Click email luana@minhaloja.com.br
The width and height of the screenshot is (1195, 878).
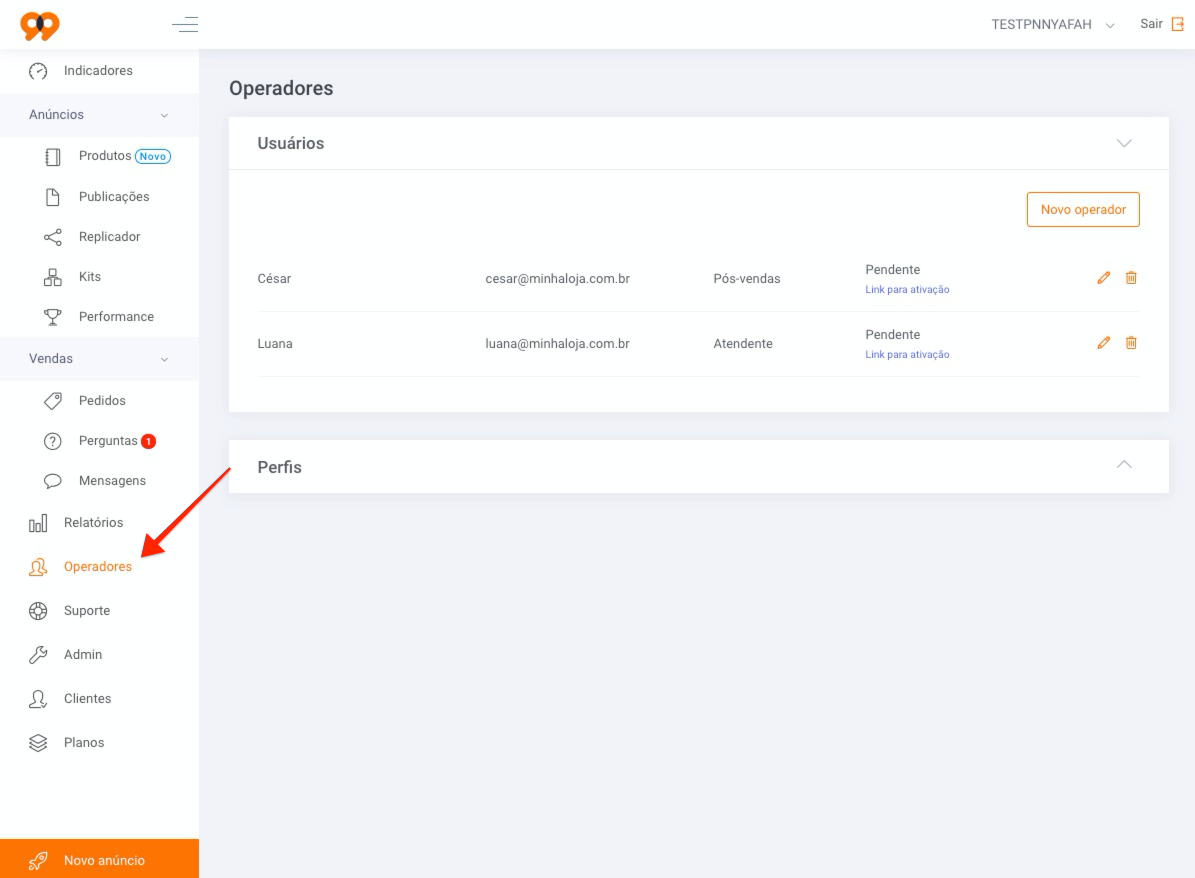(x=557, y=344)
